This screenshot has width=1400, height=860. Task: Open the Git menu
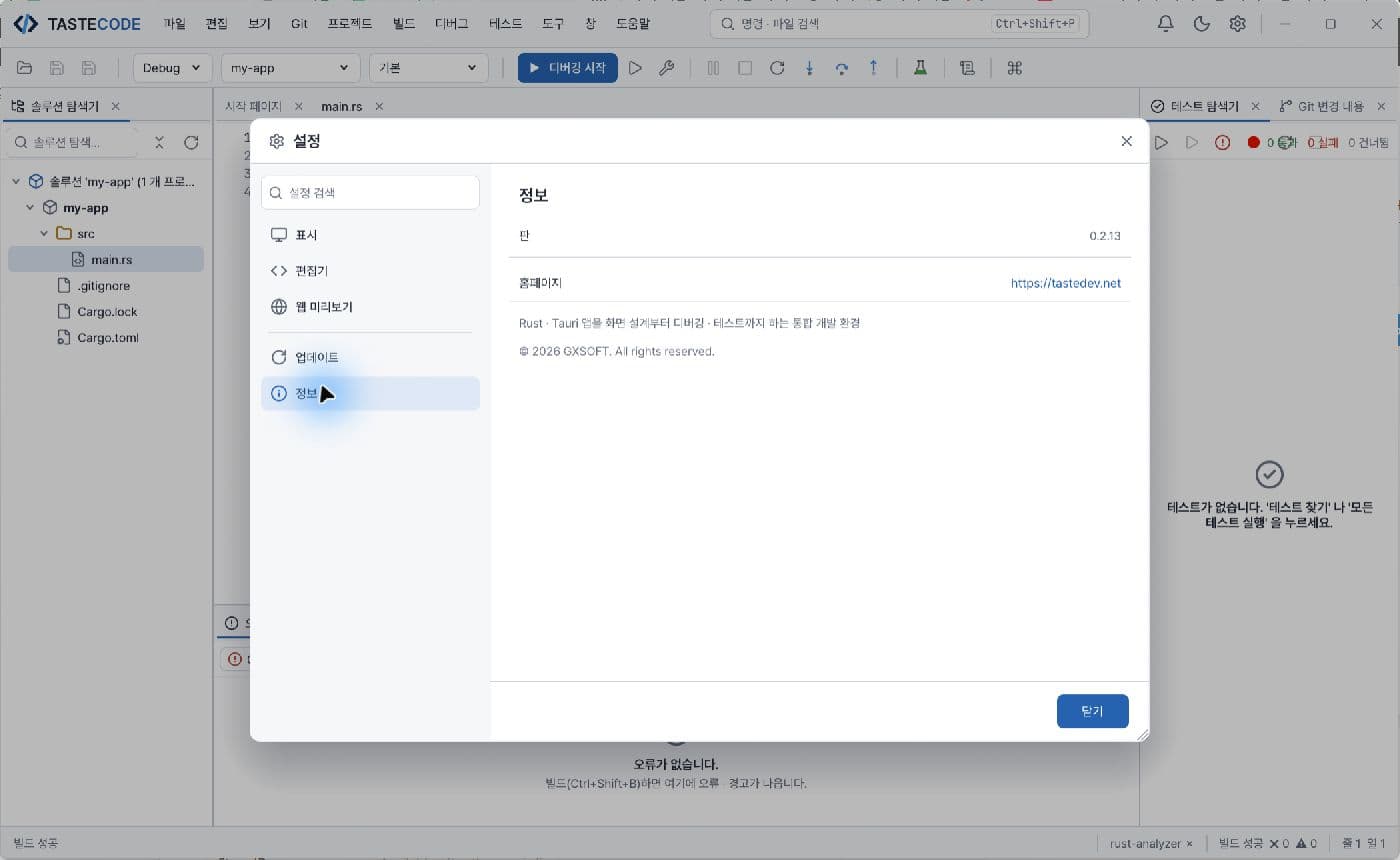(299, 23)
